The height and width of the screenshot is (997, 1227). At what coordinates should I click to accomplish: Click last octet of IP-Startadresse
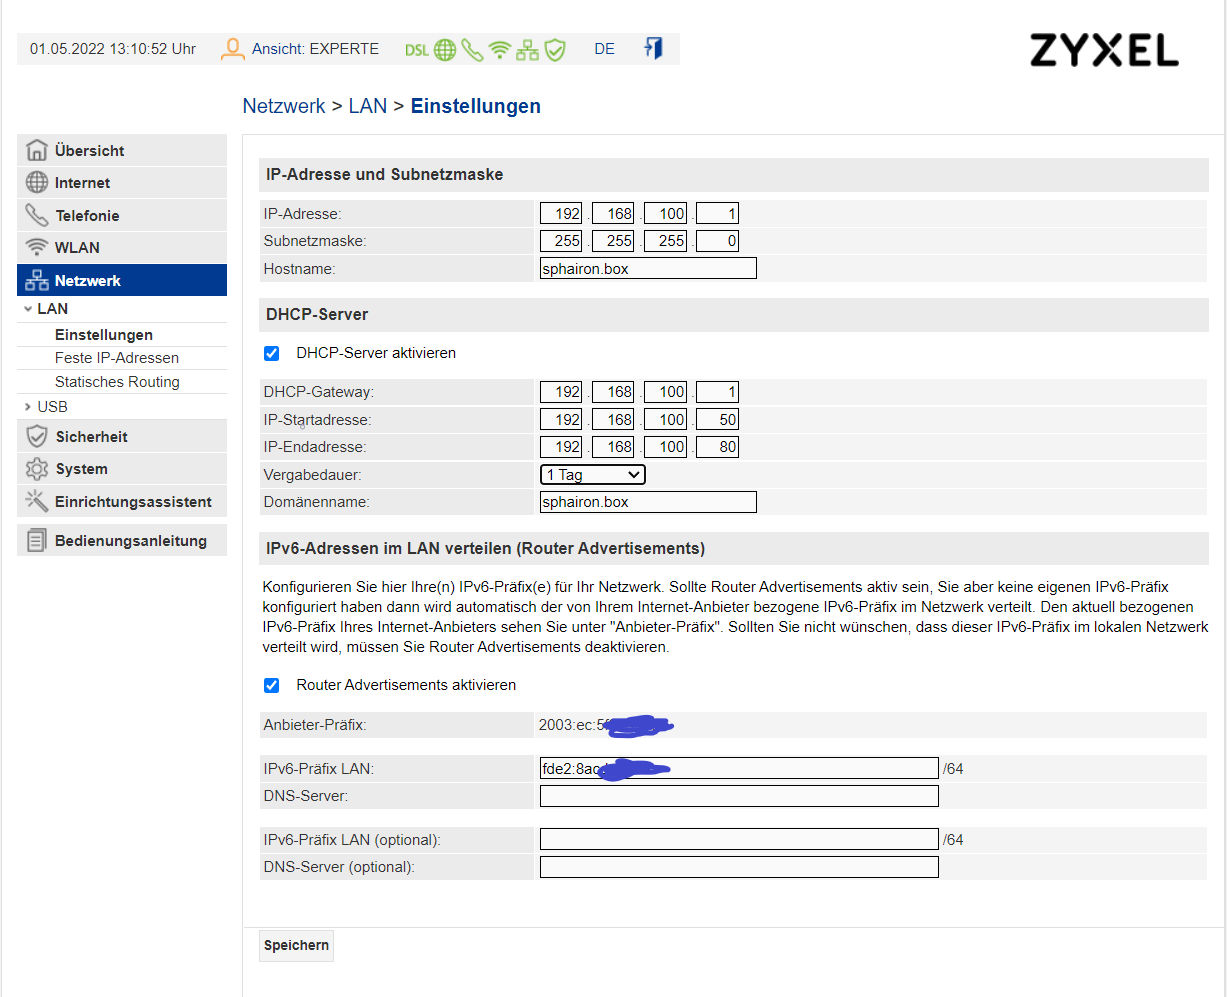(x=717, y=420)
